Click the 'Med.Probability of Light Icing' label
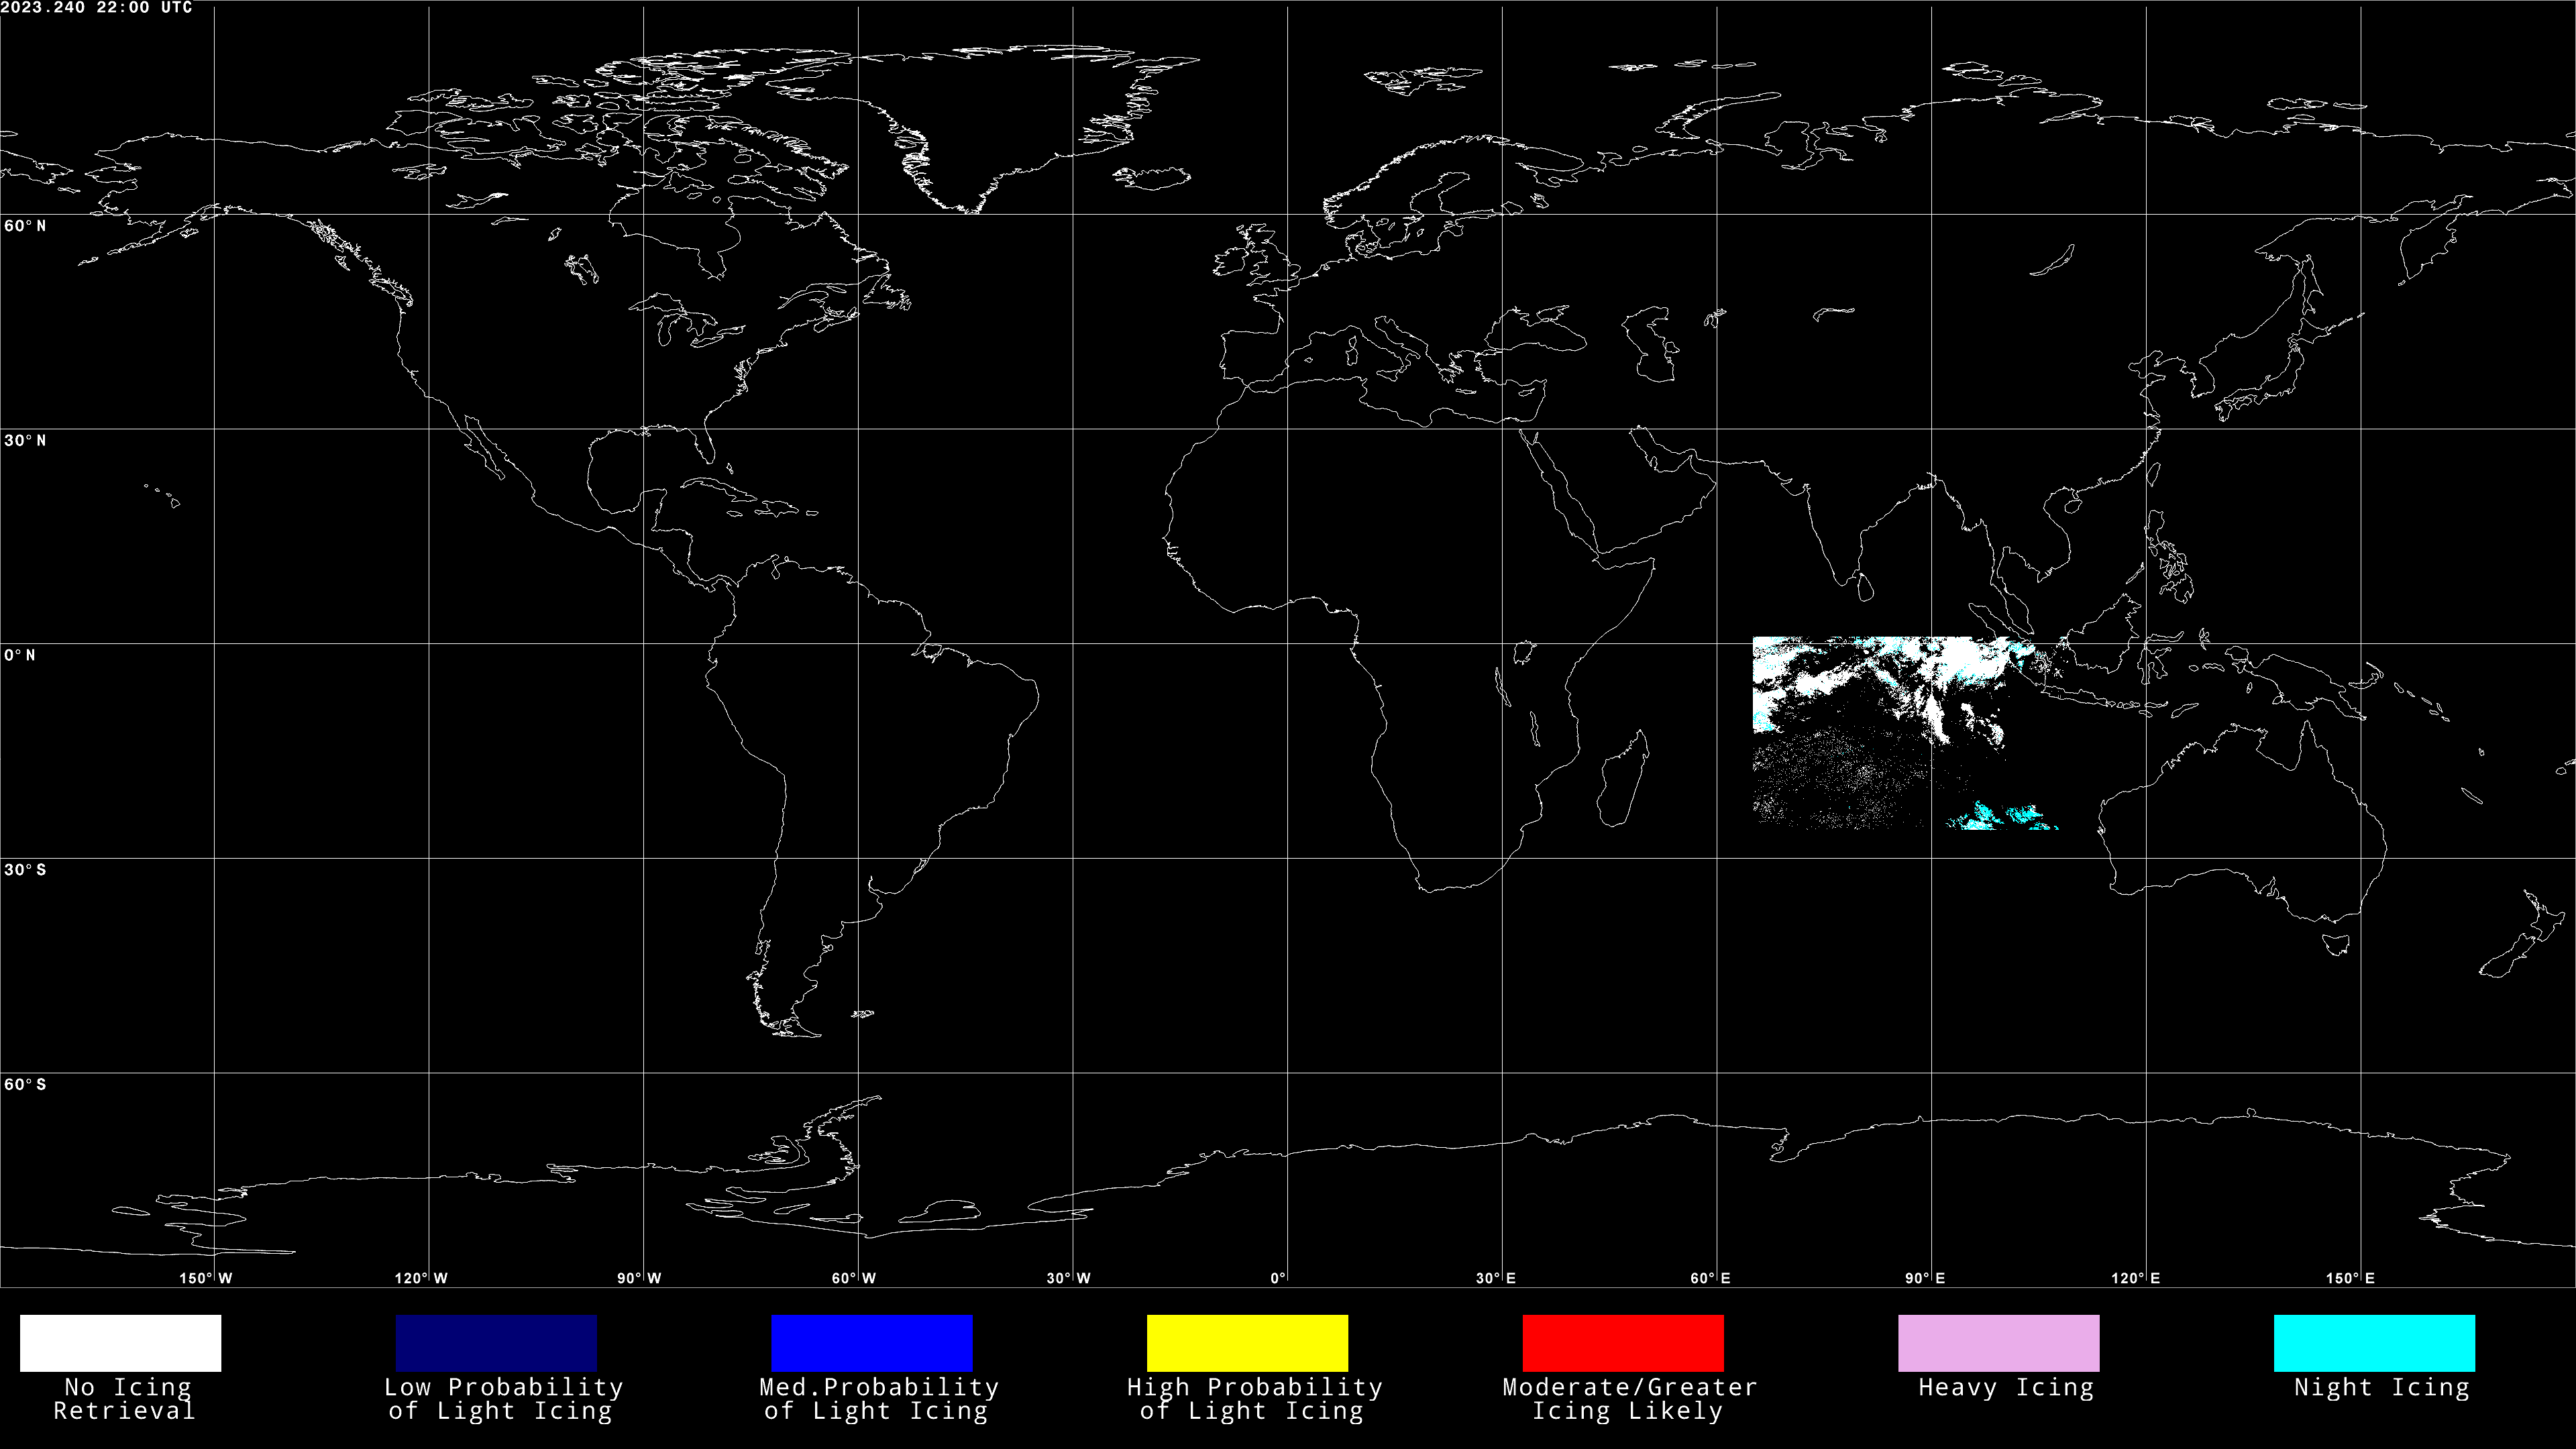The height and width of the screenshot is (1449, 2576). [x=878, y=1399]
